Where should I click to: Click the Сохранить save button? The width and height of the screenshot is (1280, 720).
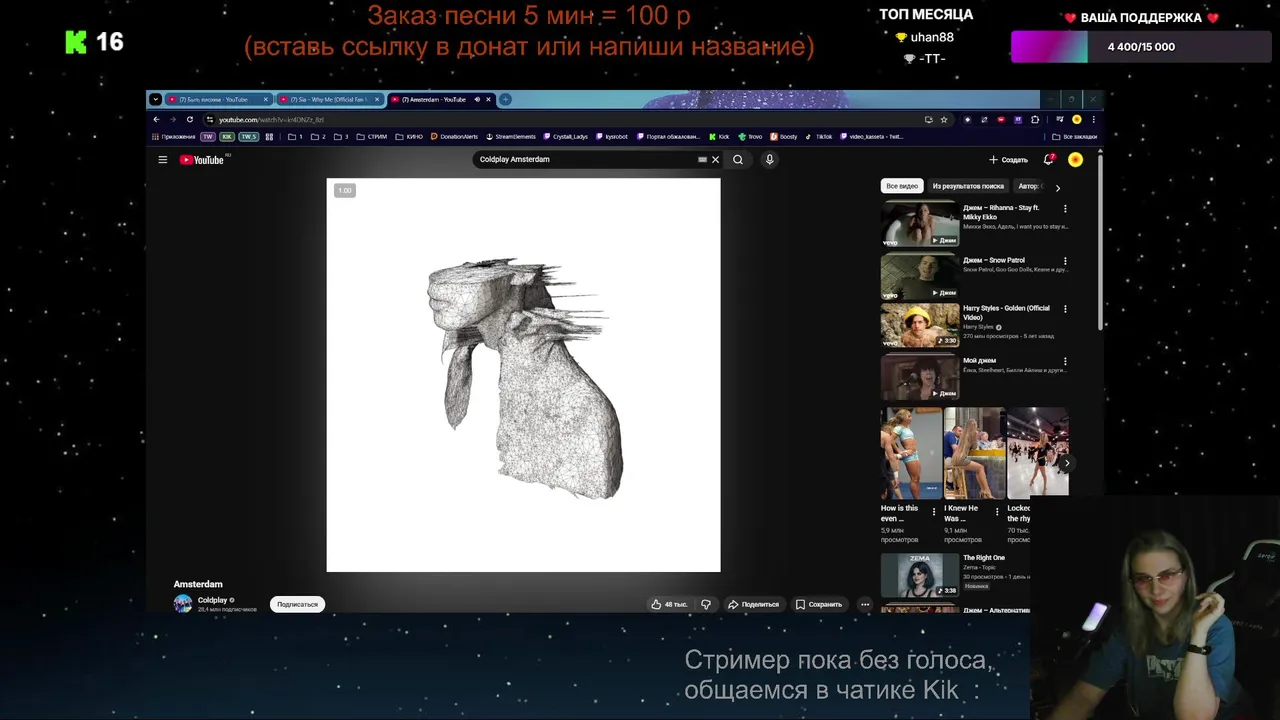(x=819, y=604)
